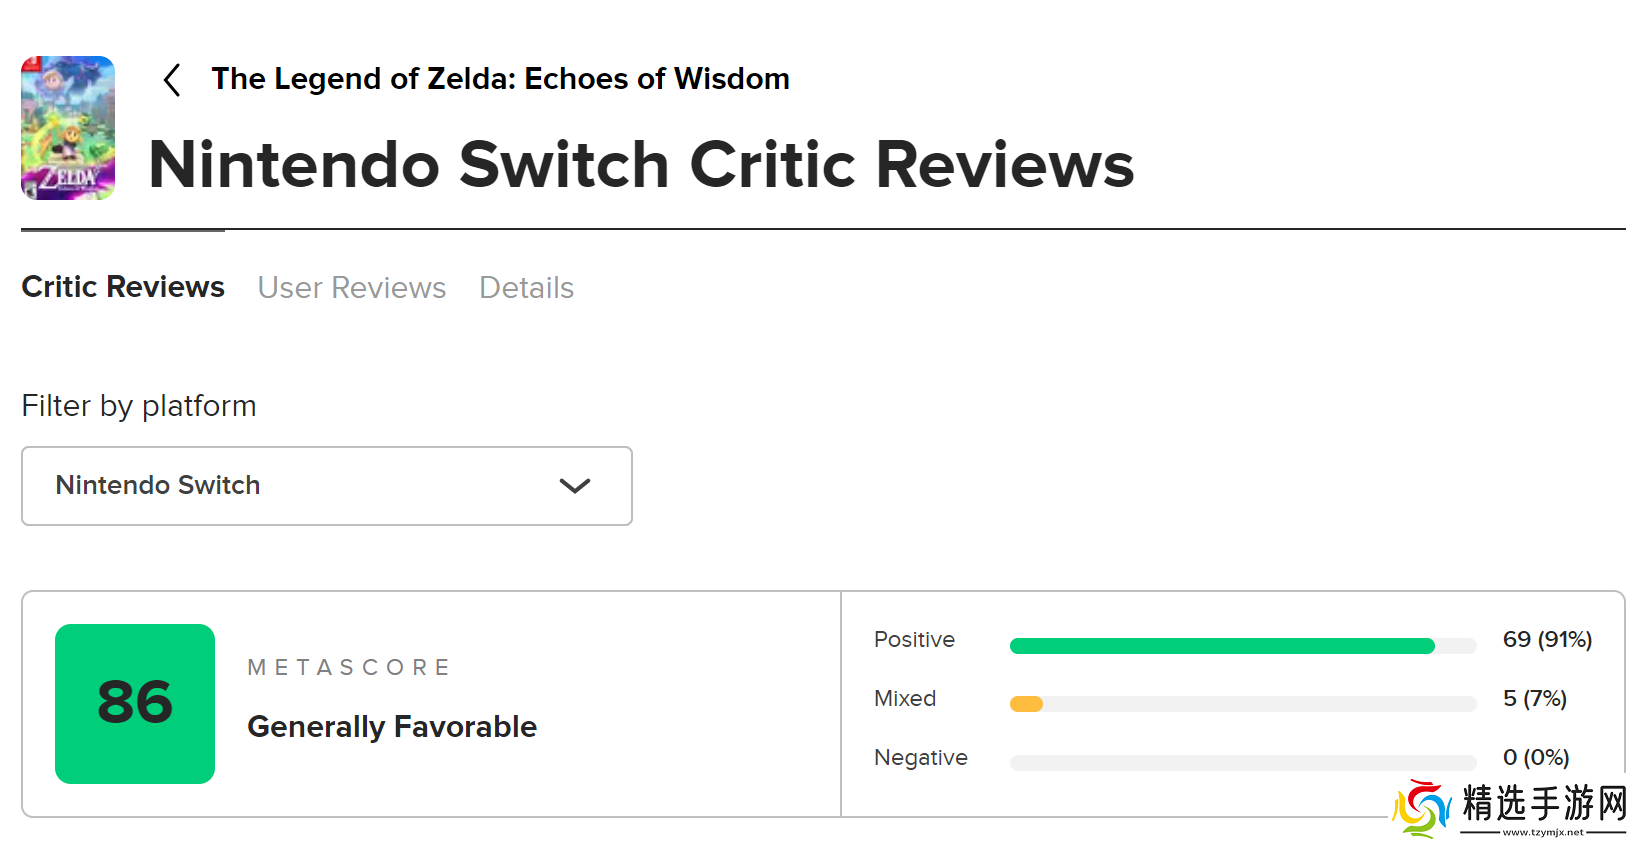Open the Zelda game cover thumbnail
This screenshot has height=845, width=1638.
(68, 128)
